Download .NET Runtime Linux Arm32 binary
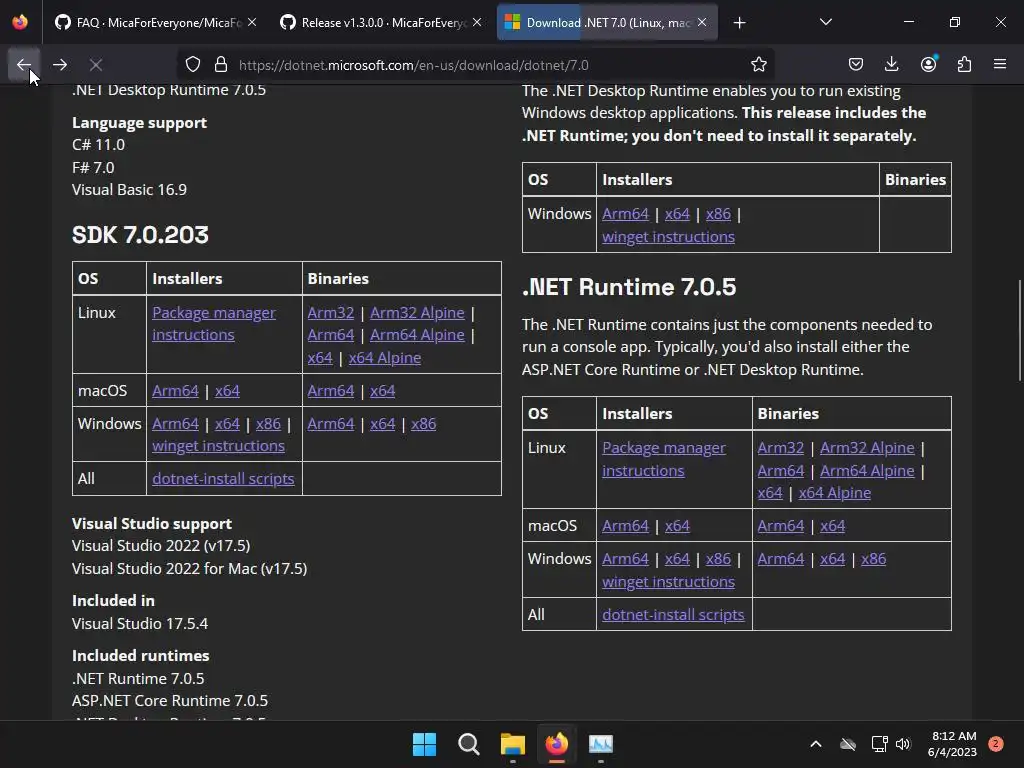1024x768 pixels. 780,448
